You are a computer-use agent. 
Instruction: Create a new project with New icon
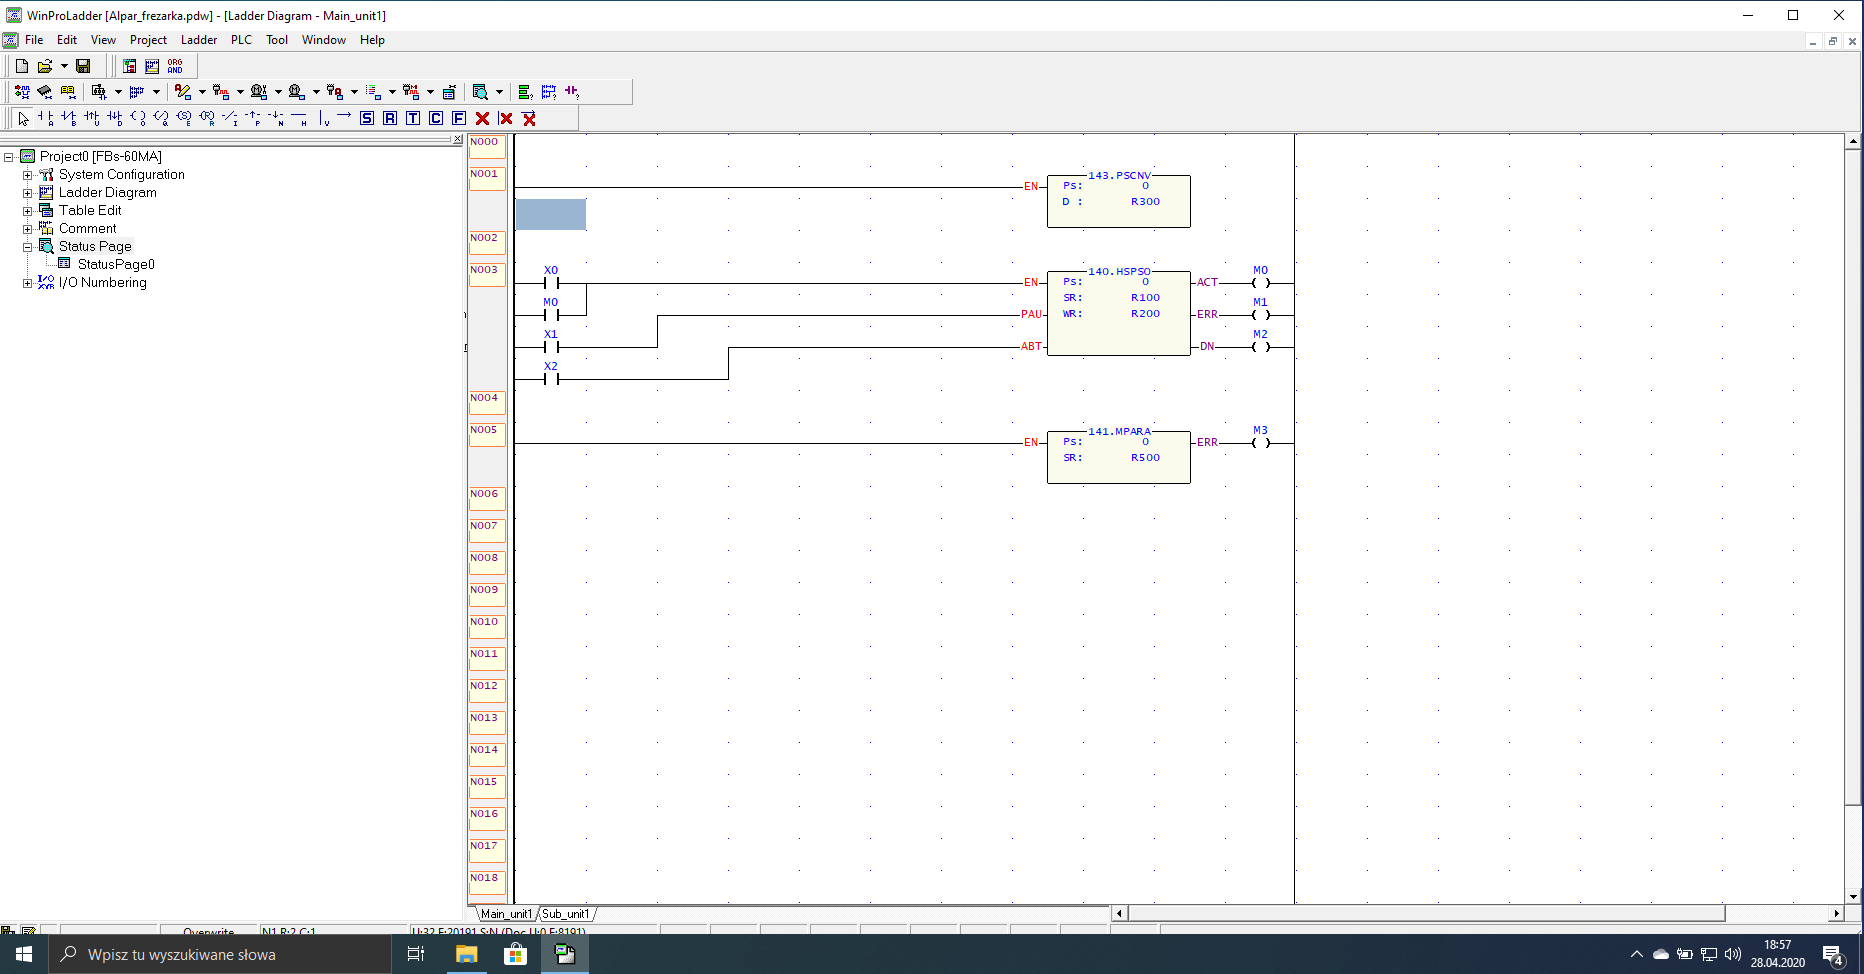click(22, 66)
